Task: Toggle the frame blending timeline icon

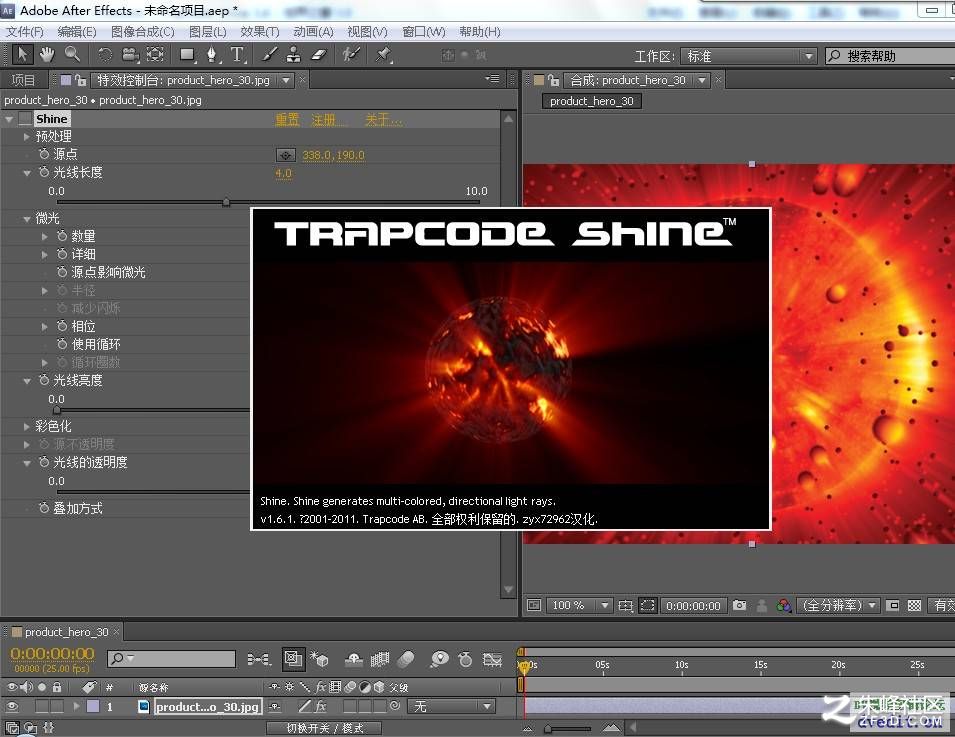Action: click(x=379, y=659)
